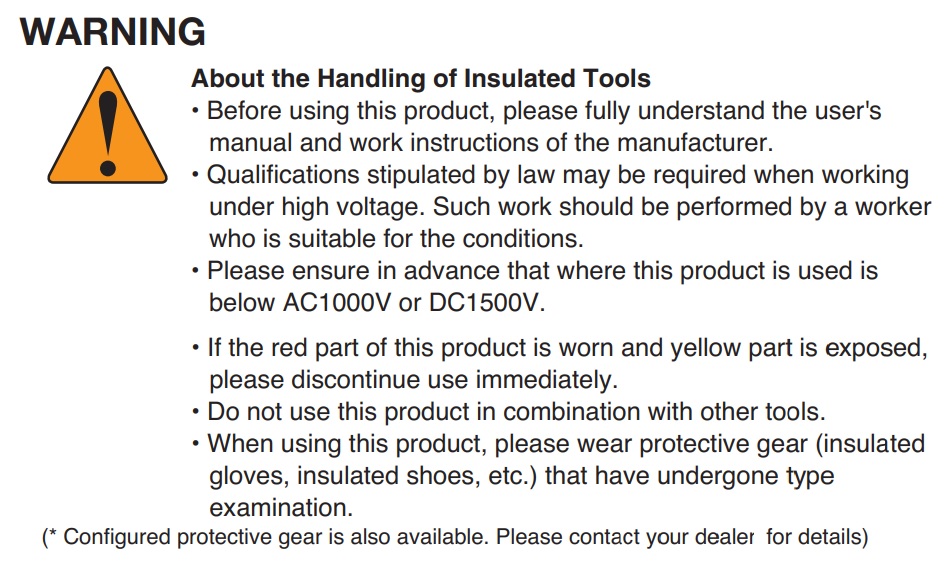
Task: Click the 'yellow part is exposed' text
Action: pyautogui.click(x=810, y=348)
